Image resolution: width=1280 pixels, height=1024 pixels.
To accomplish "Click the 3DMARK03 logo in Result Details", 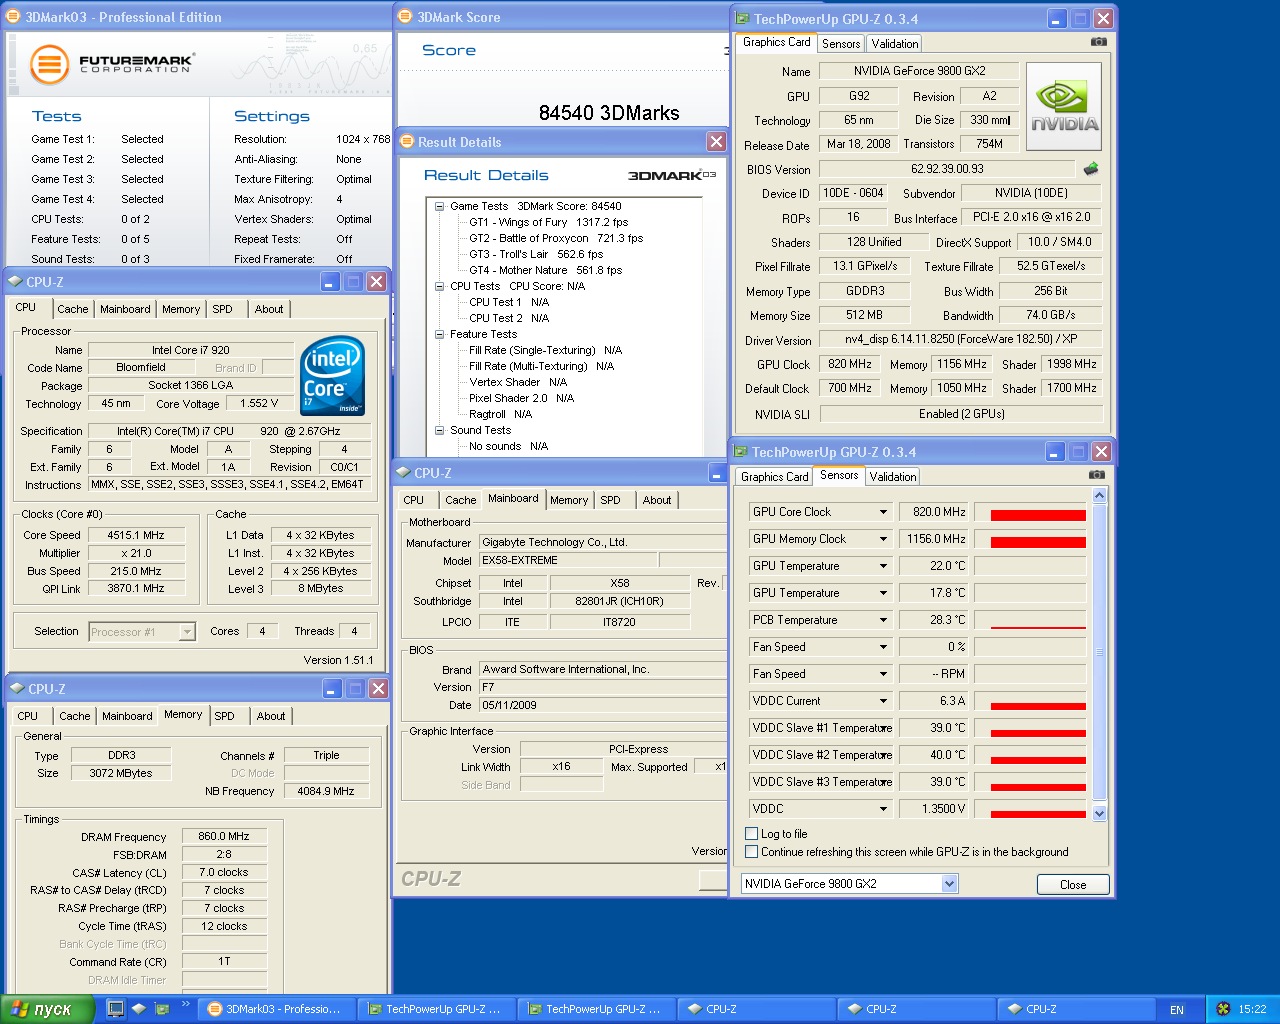I will coord(672,176).
